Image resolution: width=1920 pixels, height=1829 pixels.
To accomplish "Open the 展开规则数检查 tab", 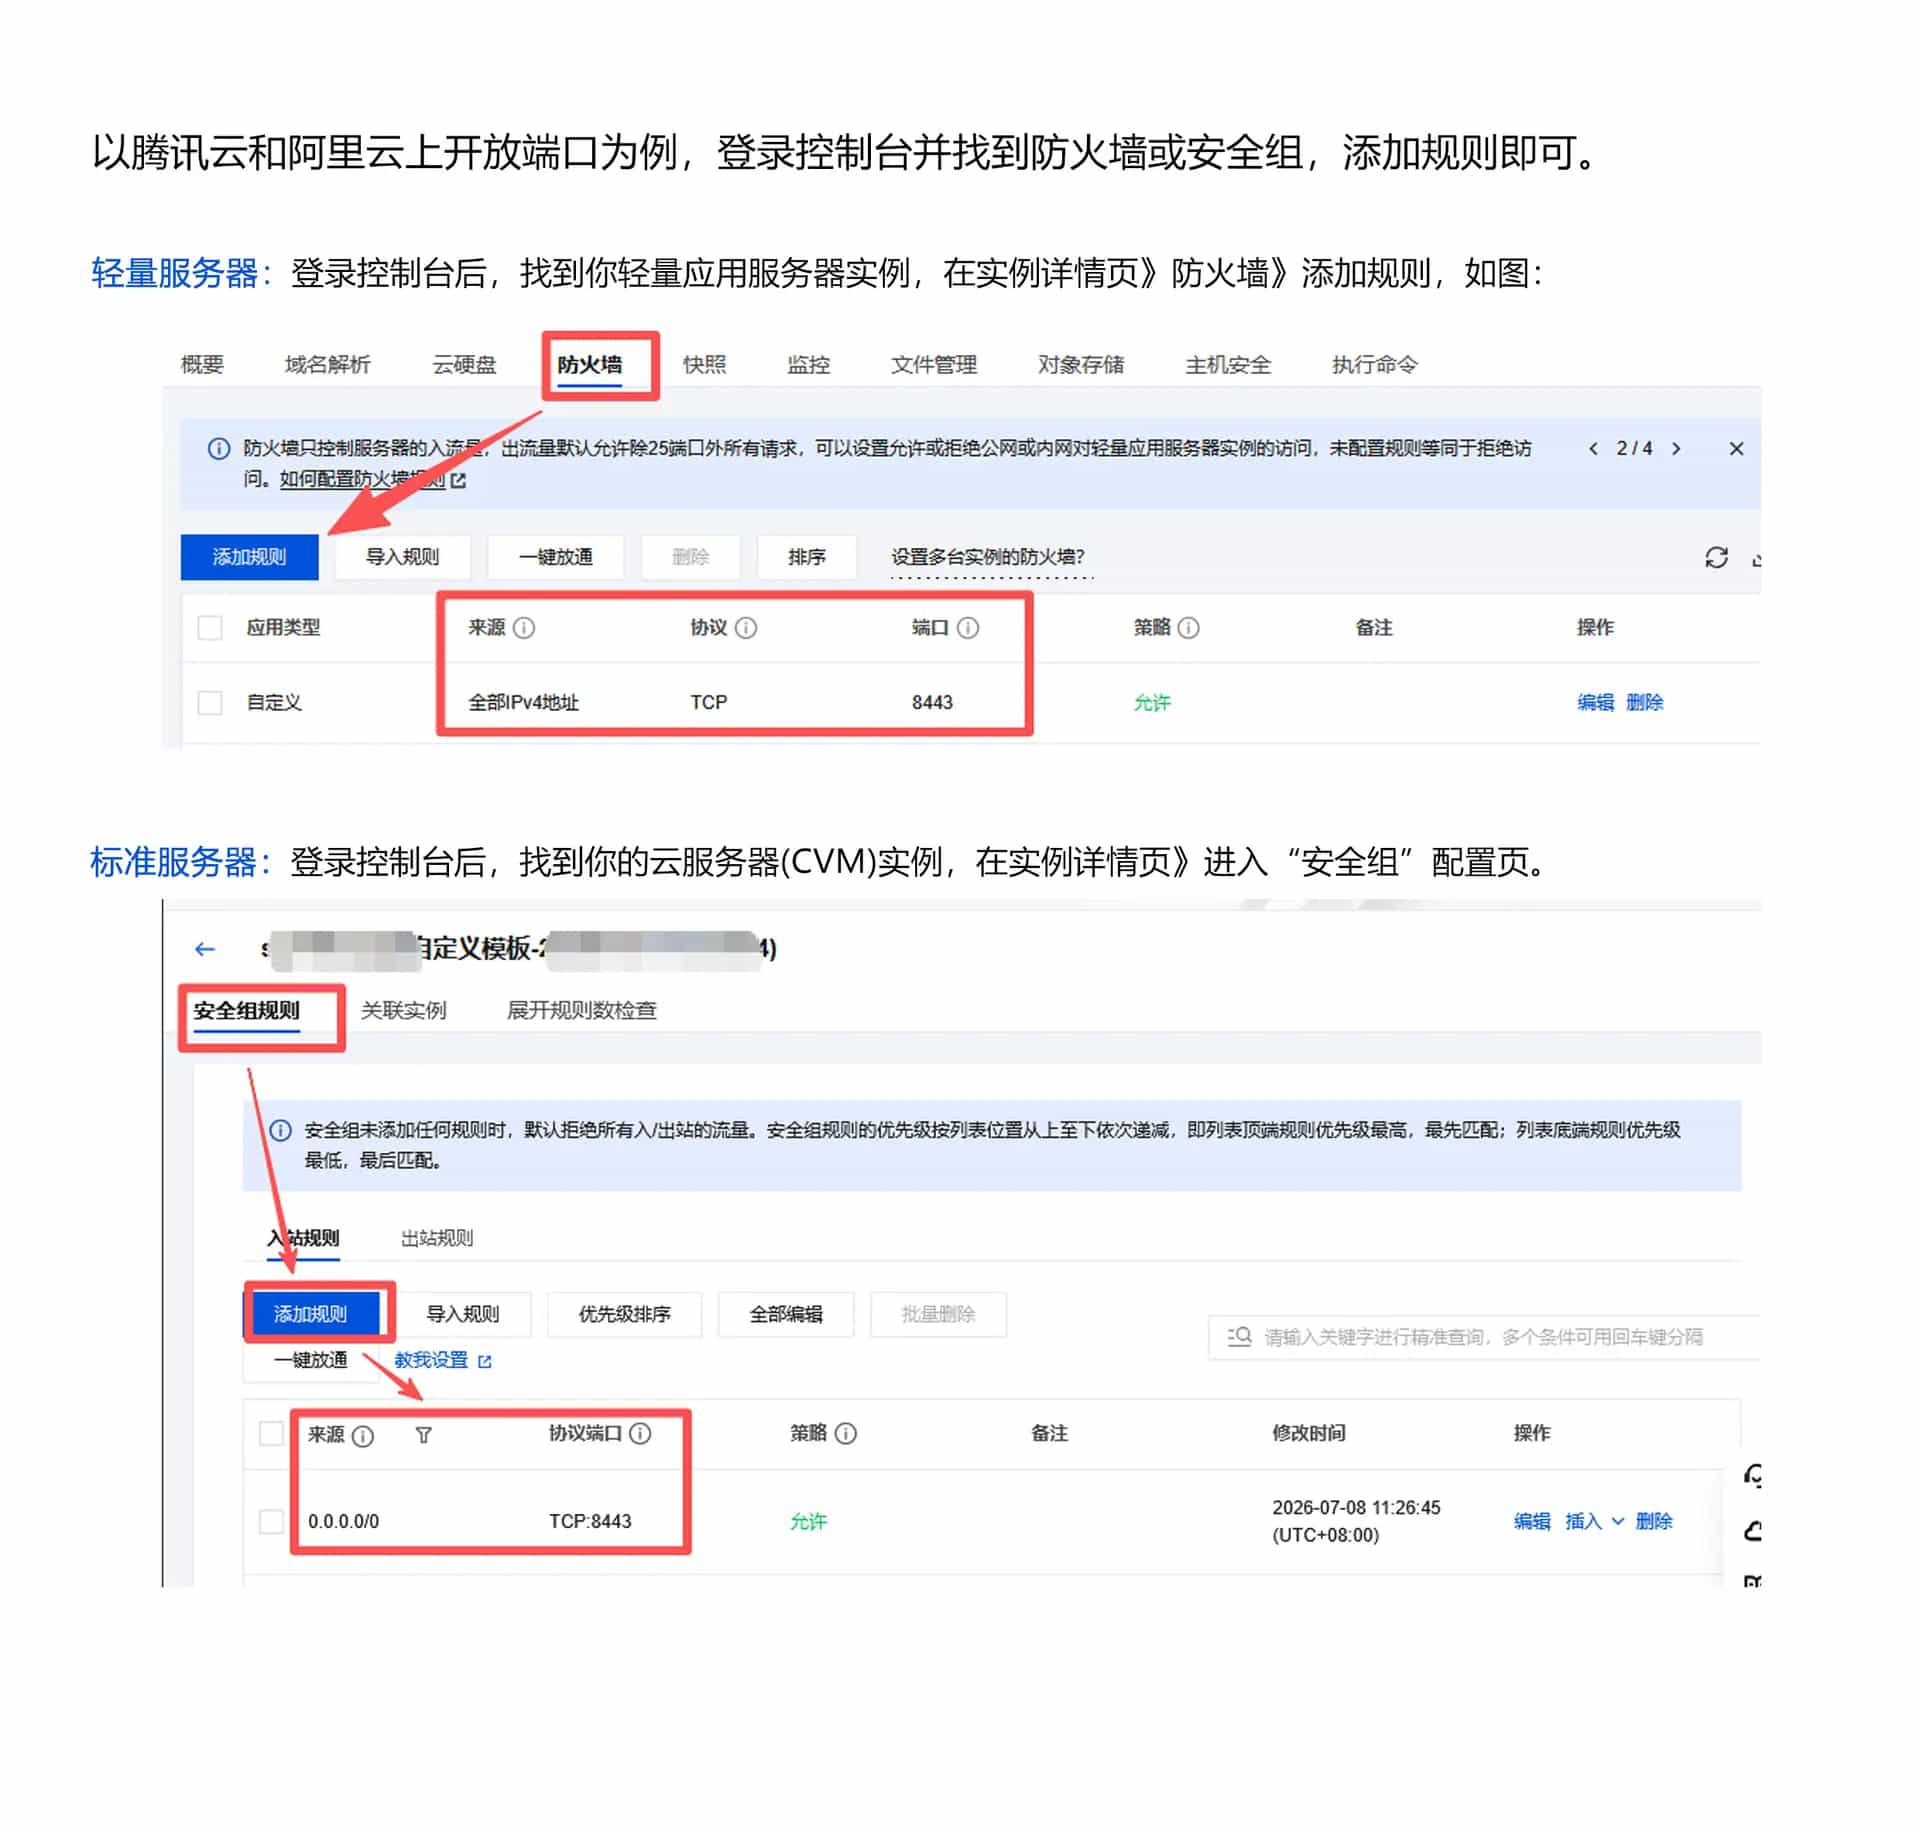I will pos(582,1010).
